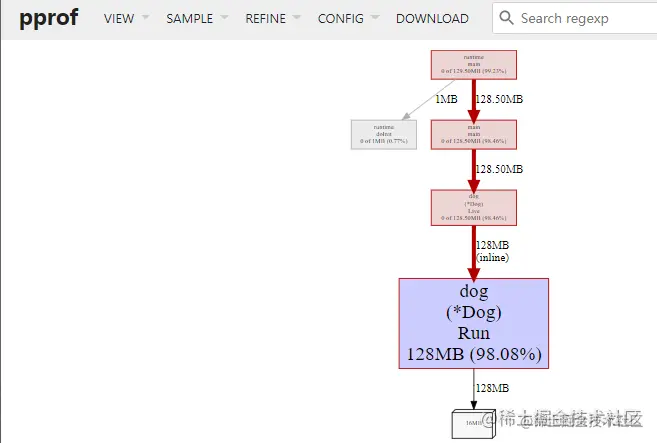
Task: Expand the CONFIG dropdown arrow
Action: tap(375, 17)
